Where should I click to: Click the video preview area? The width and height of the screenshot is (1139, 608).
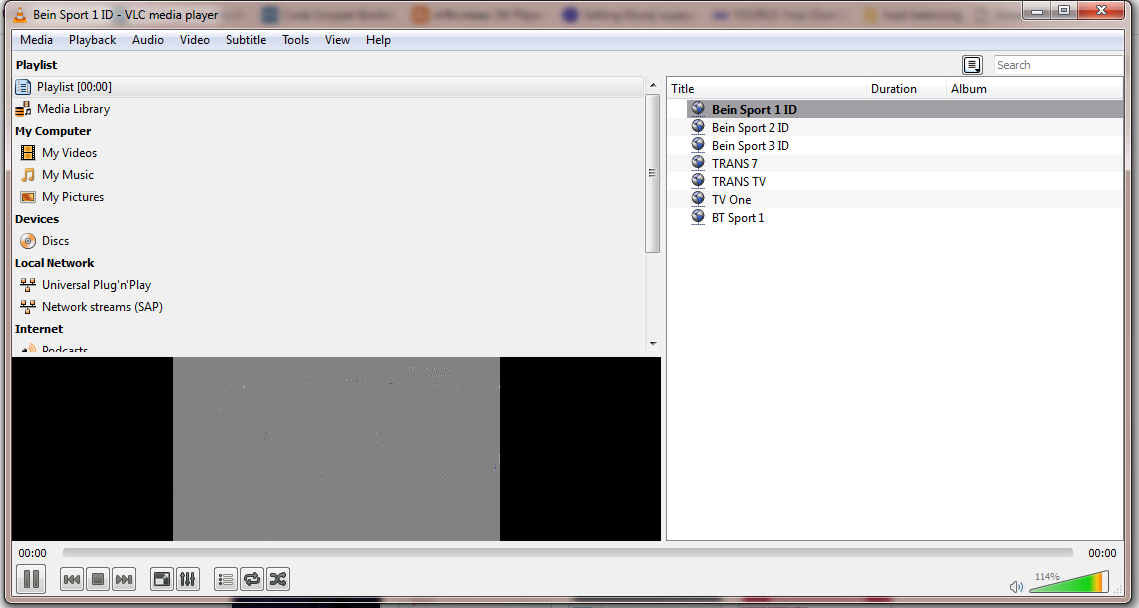(x=336, y=449)
